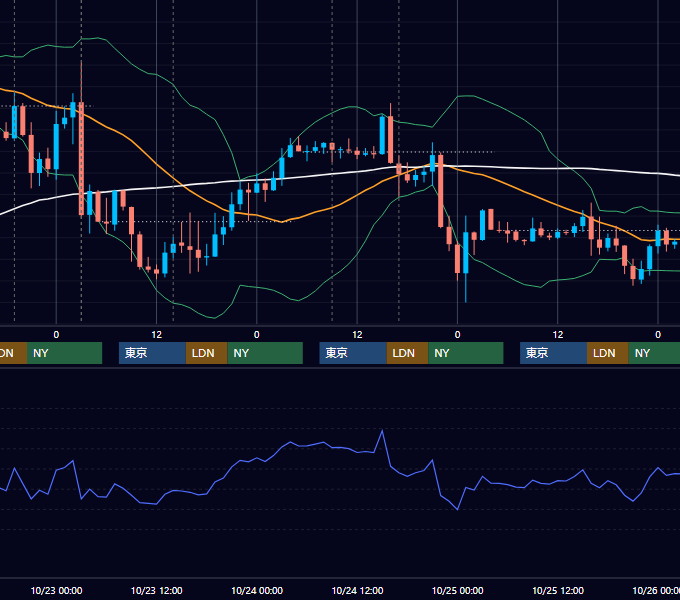Click the 10/25 LDN session block

click(608, 353)
